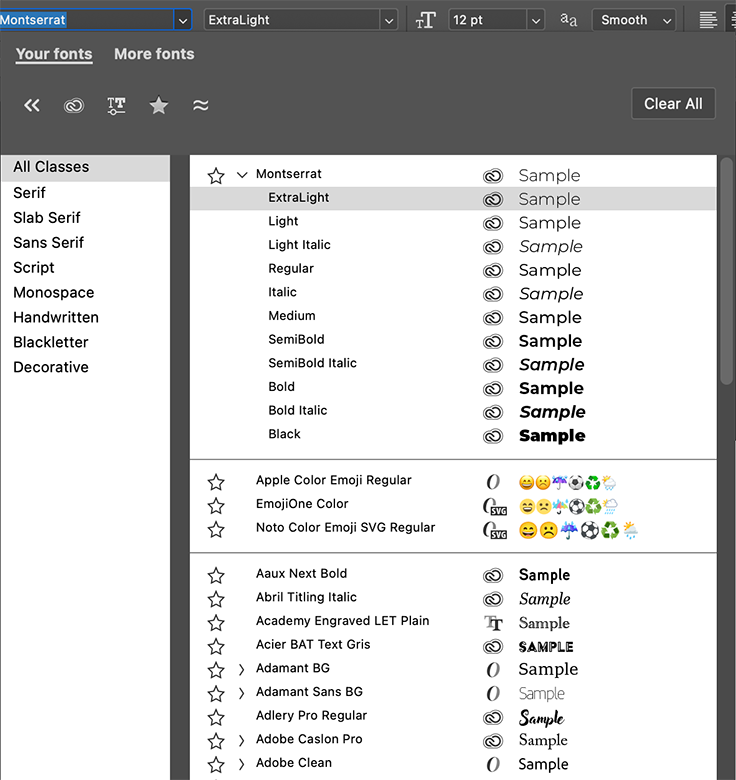Filter by Adobe Fonts cloud icon

click(x=74, y=105)
